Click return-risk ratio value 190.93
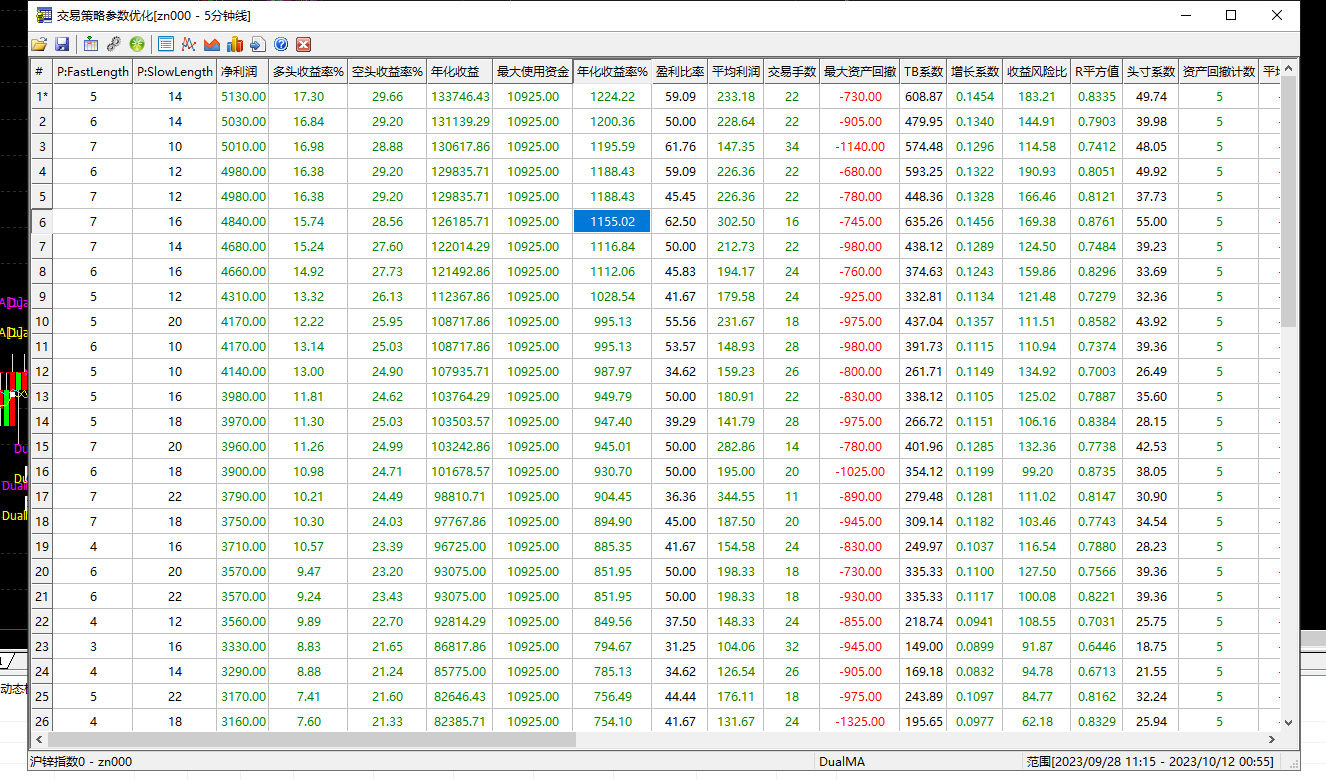The width and height of the screenshot is (1326, 780). 1037,171
